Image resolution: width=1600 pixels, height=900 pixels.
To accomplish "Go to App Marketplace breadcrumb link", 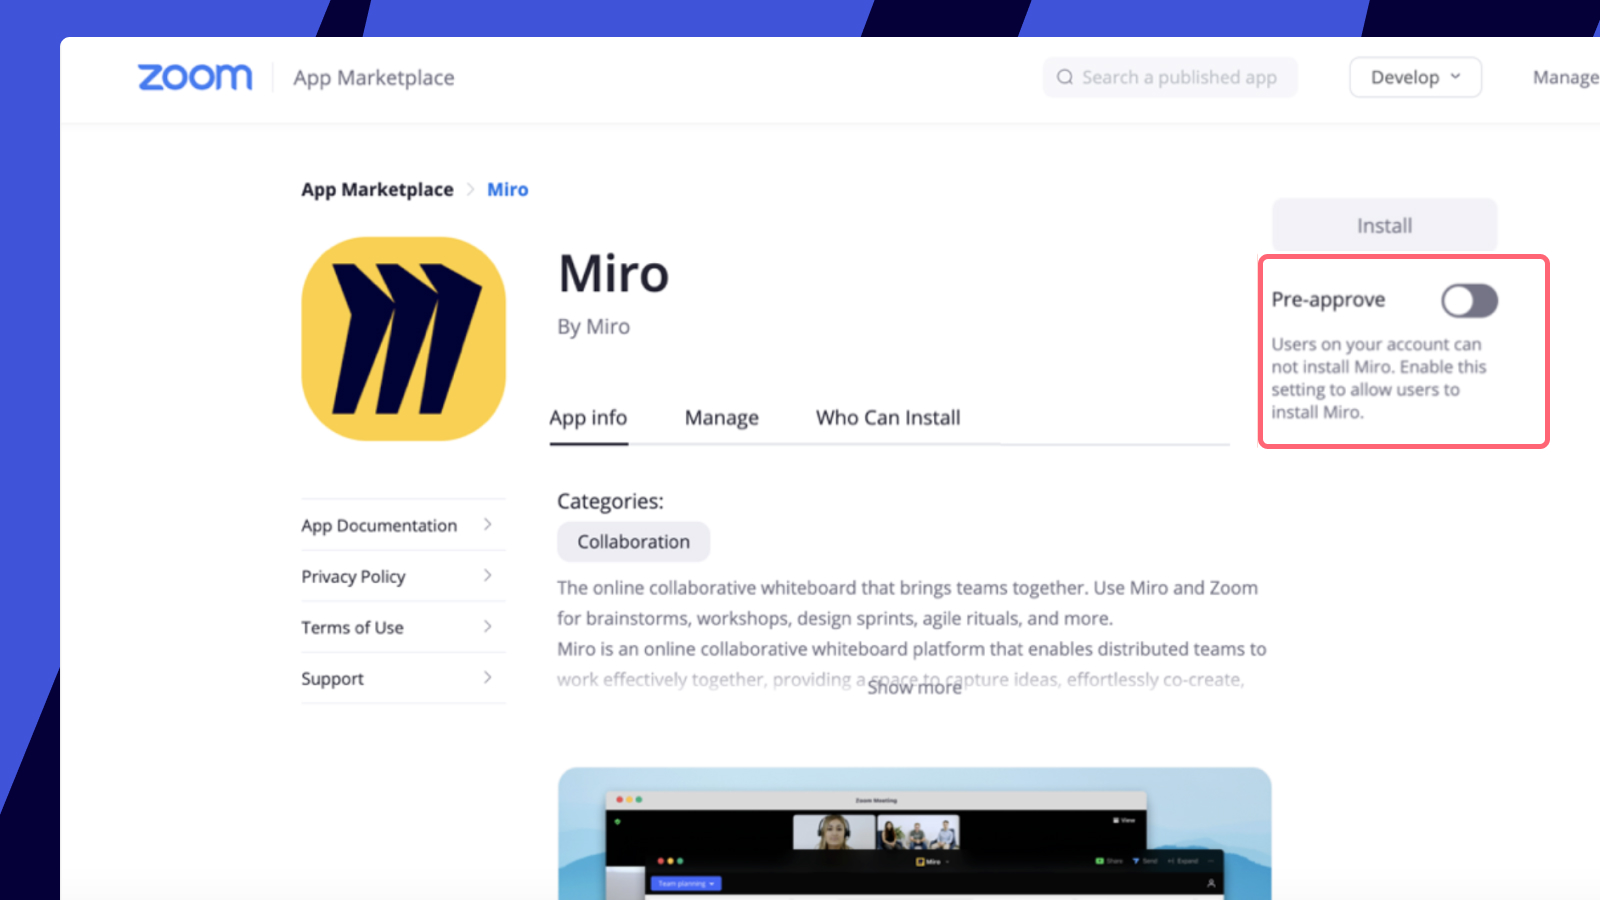I will (x=377, y=190).
